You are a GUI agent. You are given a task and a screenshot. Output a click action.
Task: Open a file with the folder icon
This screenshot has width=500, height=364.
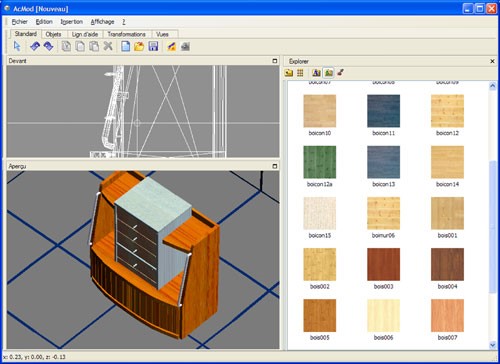click(139, 46)
